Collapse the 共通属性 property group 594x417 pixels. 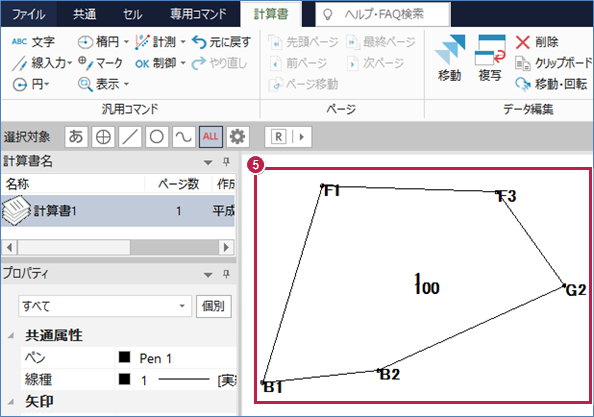11,335
